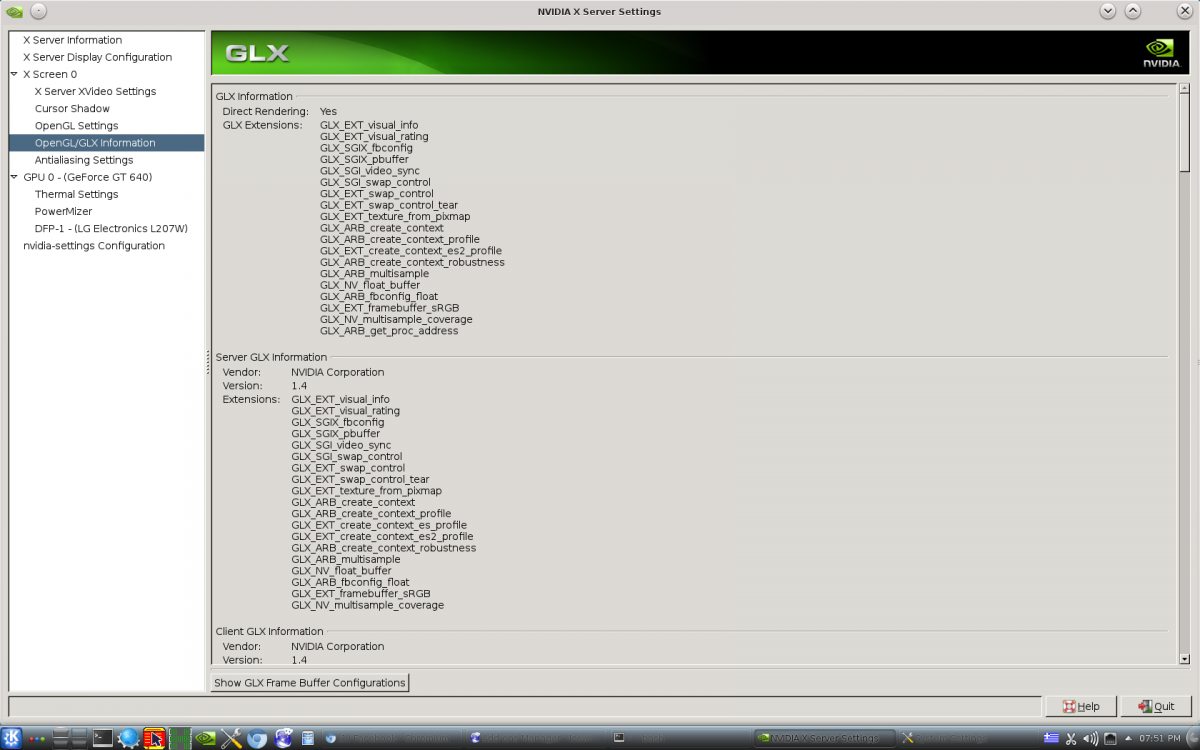Click Show GLX Frame Buffer Configurations
1200x750 pixels.
(x=310, y=682)
